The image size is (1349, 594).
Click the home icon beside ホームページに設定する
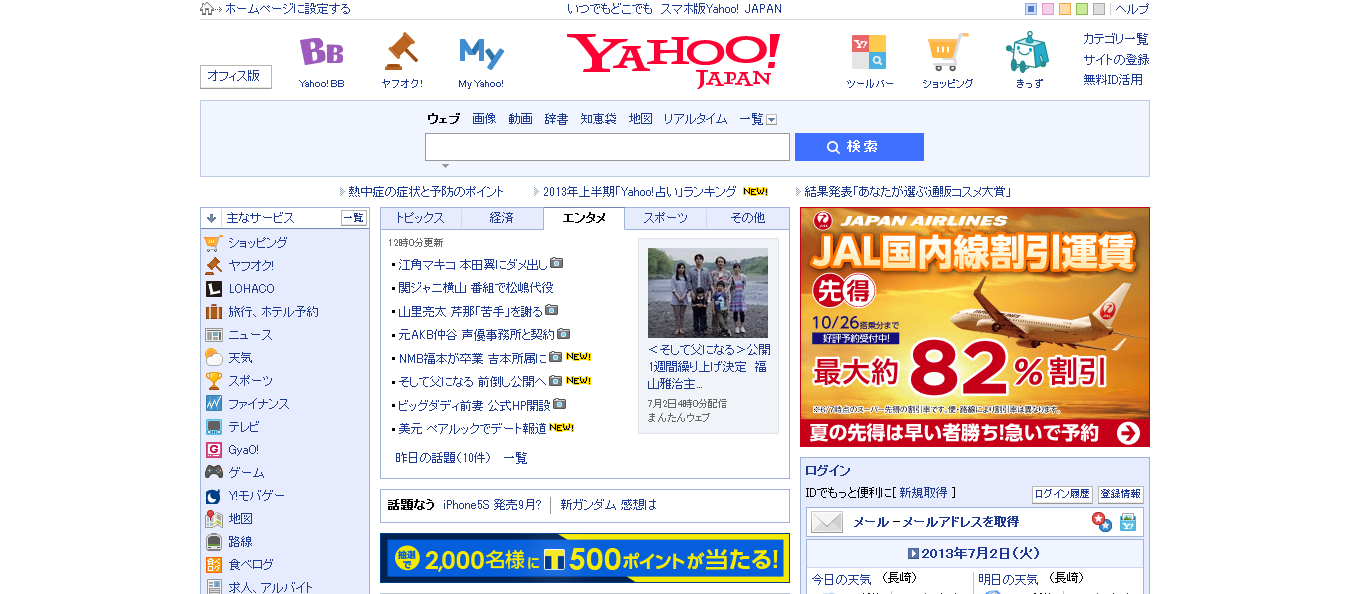click(x=208, y=9)
